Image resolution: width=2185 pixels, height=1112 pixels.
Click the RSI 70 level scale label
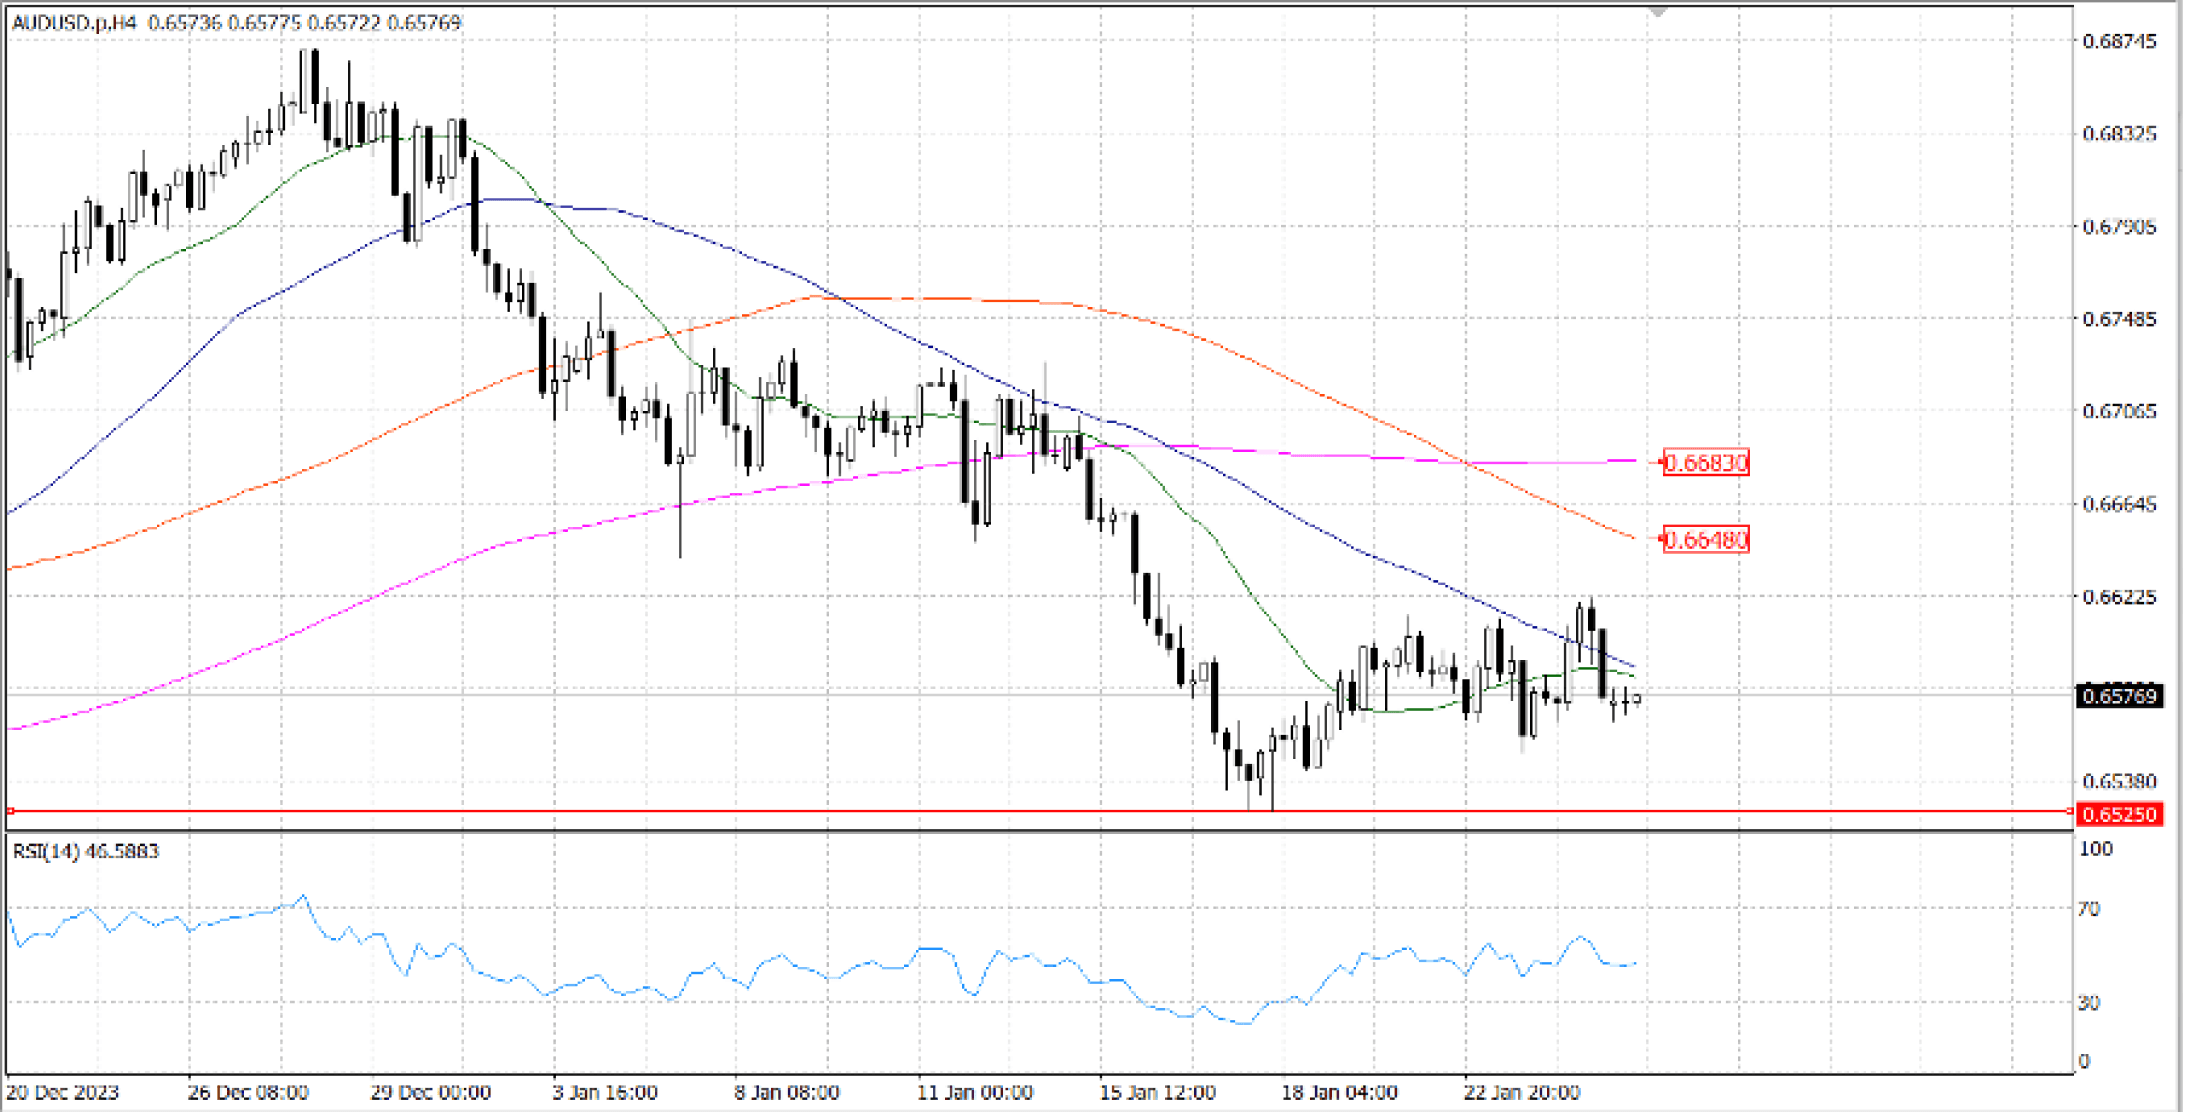pyautogui.click(x=2089, y=909)
